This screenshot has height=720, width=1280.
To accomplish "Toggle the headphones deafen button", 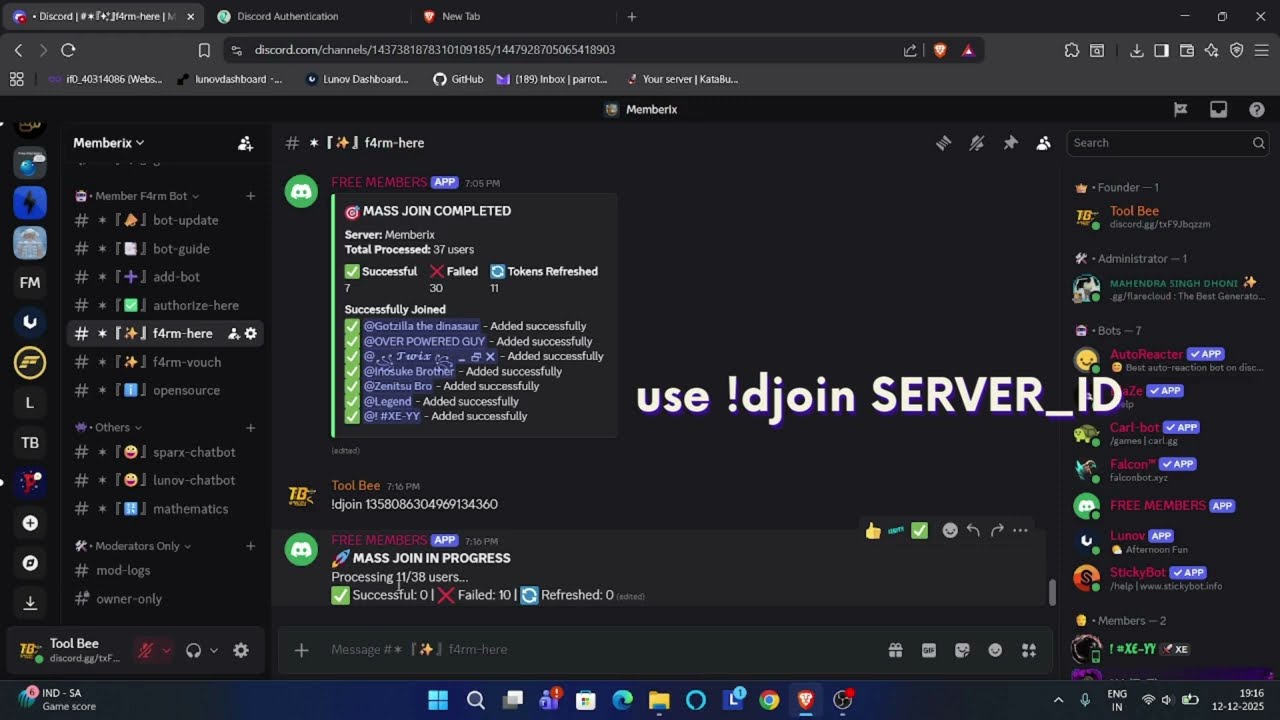I will (x=193, y=650).
